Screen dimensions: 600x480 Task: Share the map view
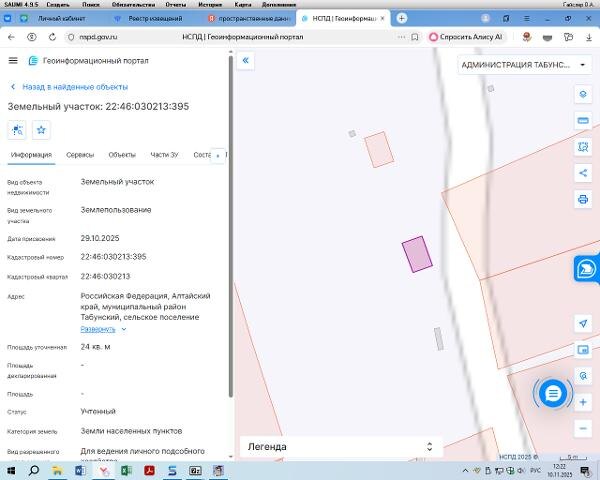583,173
